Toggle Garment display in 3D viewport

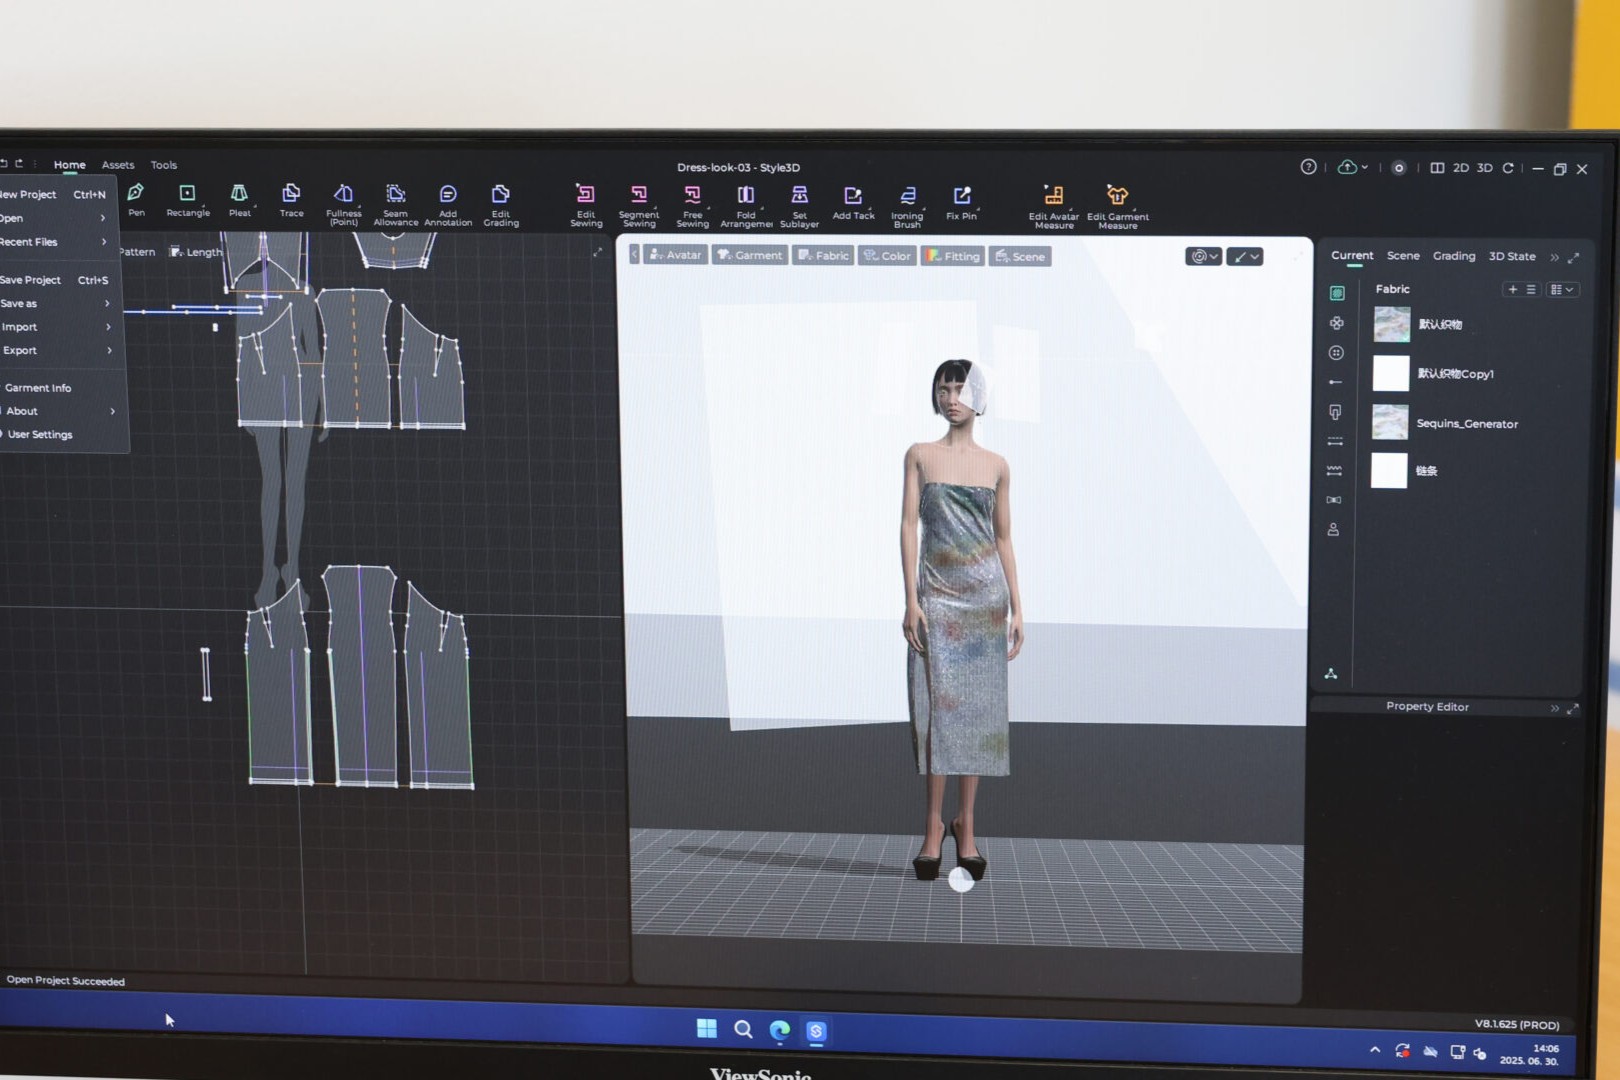(750, 255)
